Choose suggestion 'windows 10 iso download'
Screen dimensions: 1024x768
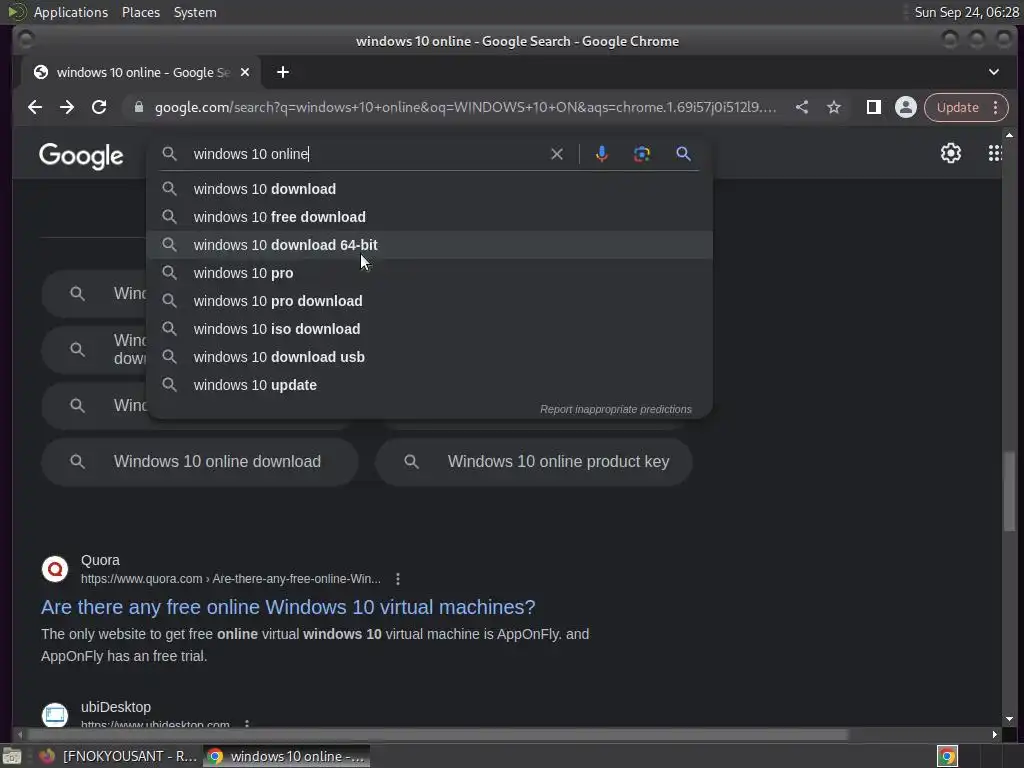pos(430,329)
